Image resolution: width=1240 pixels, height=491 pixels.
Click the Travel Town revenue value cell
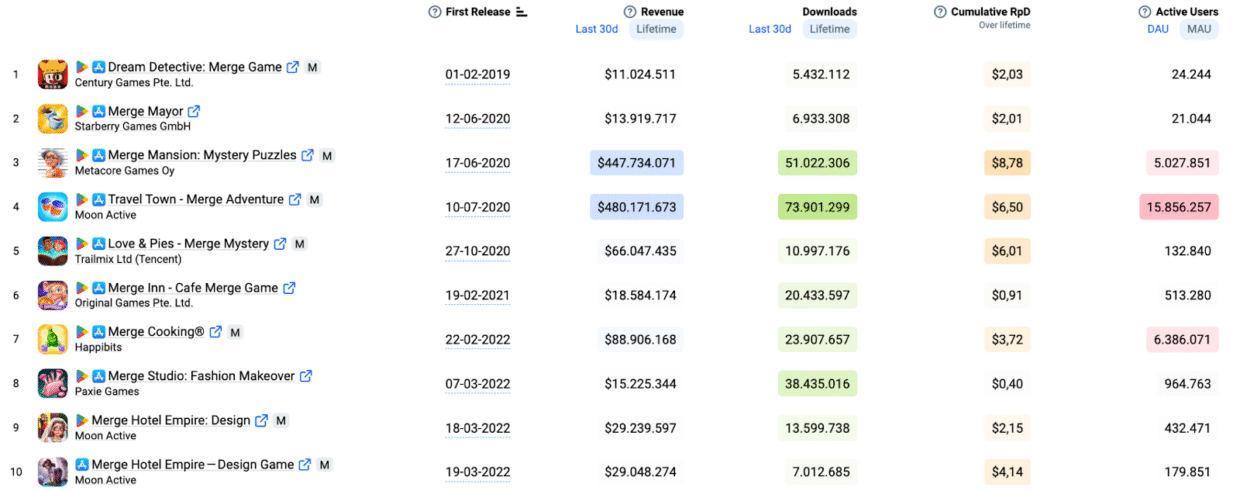636,207
